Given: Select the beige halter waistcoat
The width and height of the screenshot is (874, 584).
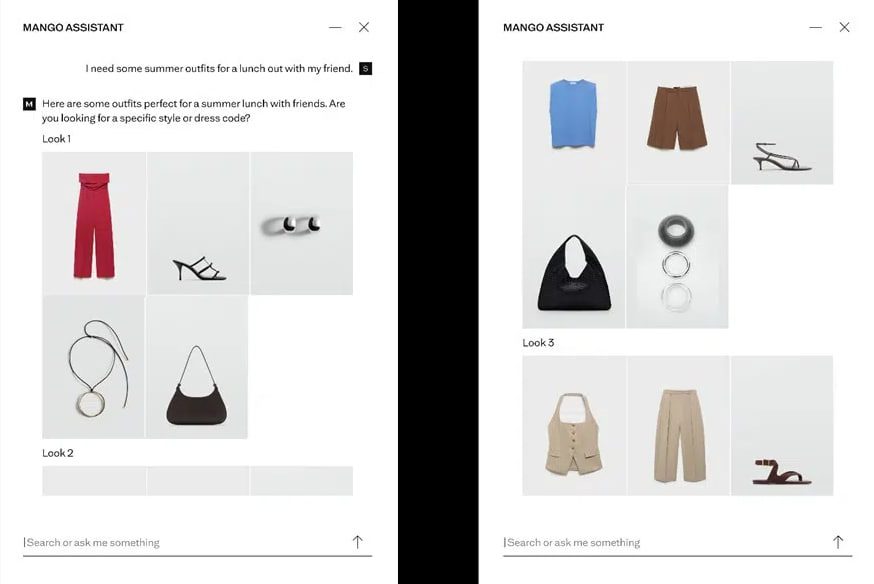Looking at the screenshot, I should (574, 426).
